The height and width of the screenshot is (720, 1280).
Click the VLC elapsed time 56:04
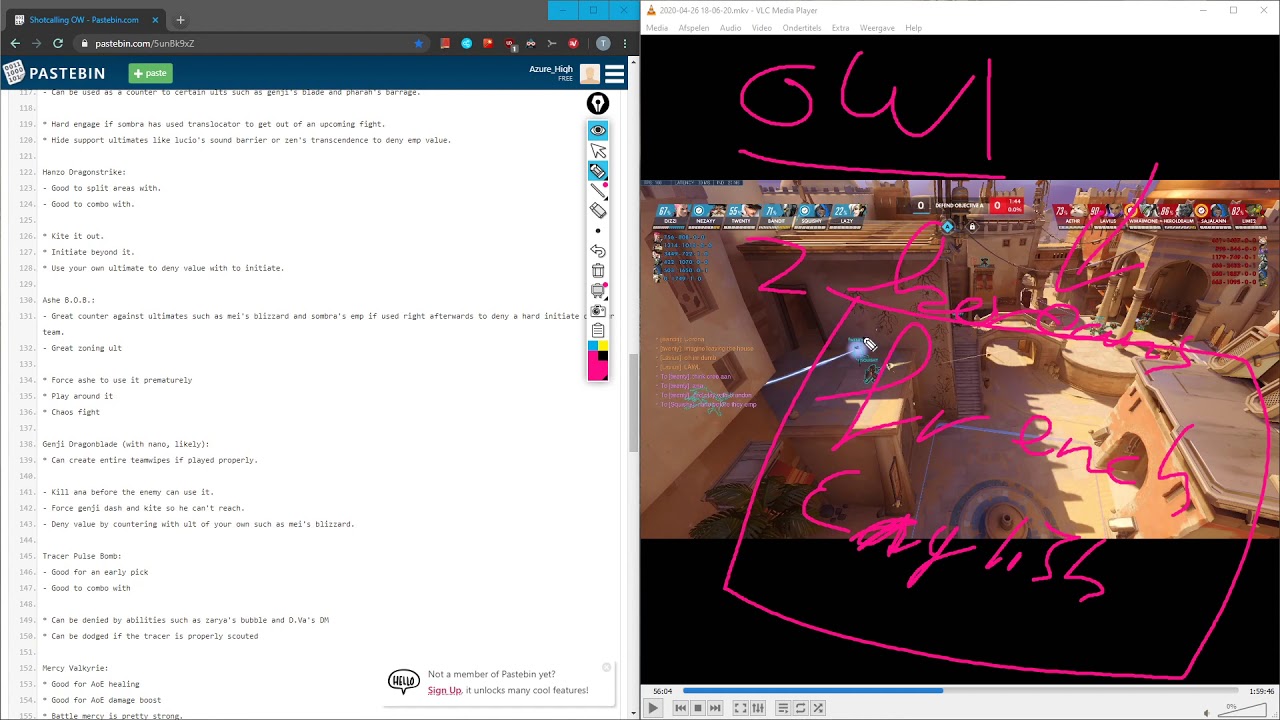click(662, 691)
